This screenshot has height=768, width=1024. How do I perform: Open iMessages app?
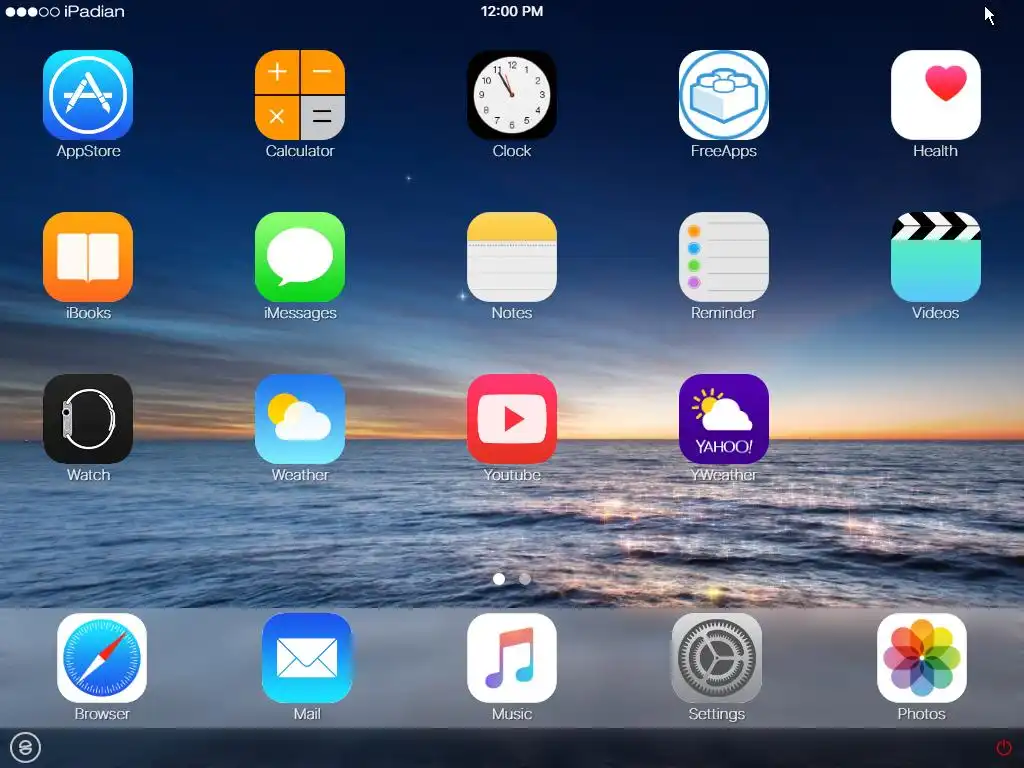300,257
